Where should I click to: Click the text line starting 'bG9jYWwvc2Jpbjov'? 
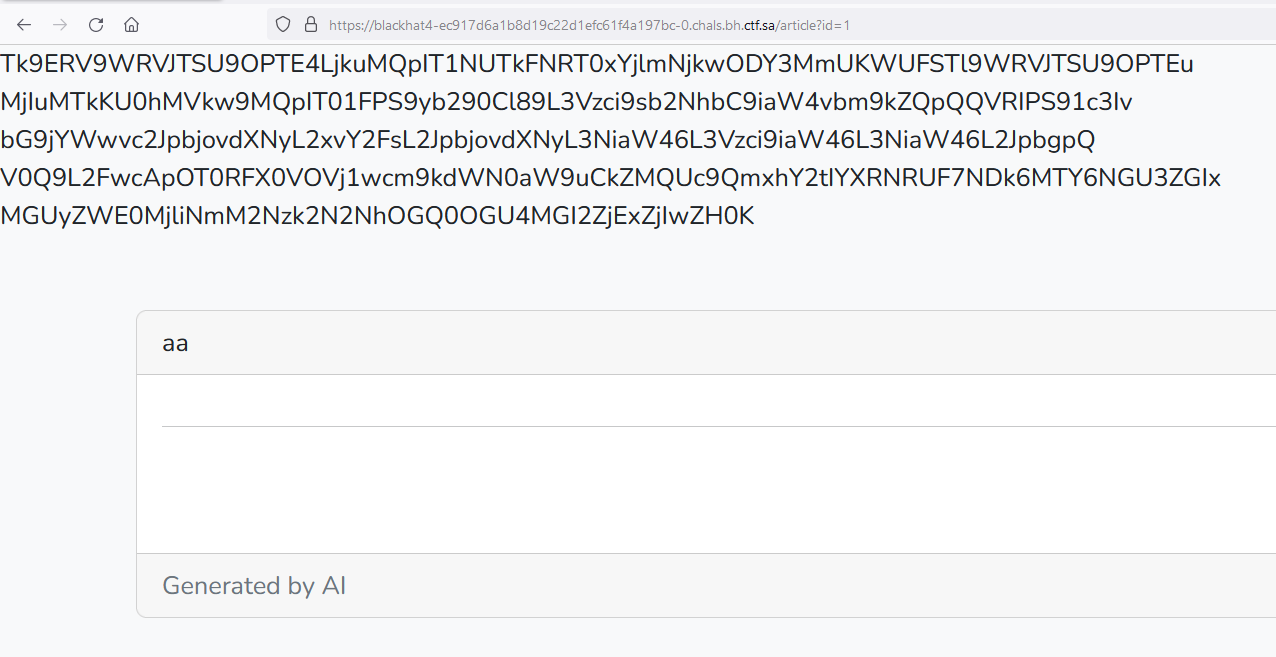(548, 140)
